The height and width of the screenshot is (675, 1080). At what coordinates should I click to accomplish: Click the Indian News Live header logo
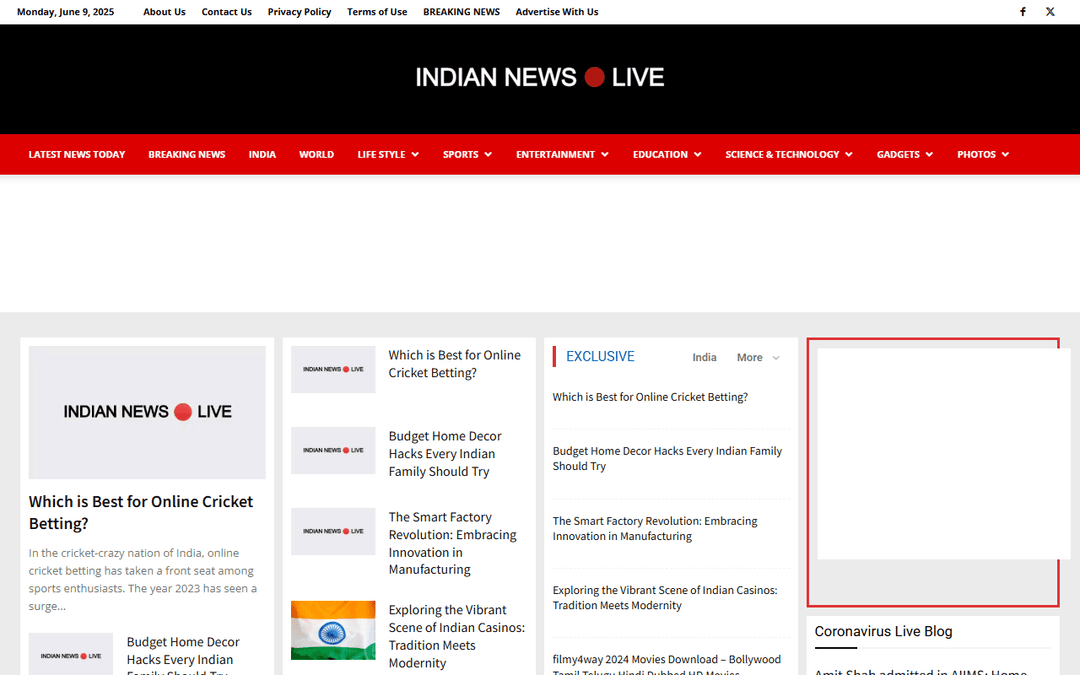(539, 77)
